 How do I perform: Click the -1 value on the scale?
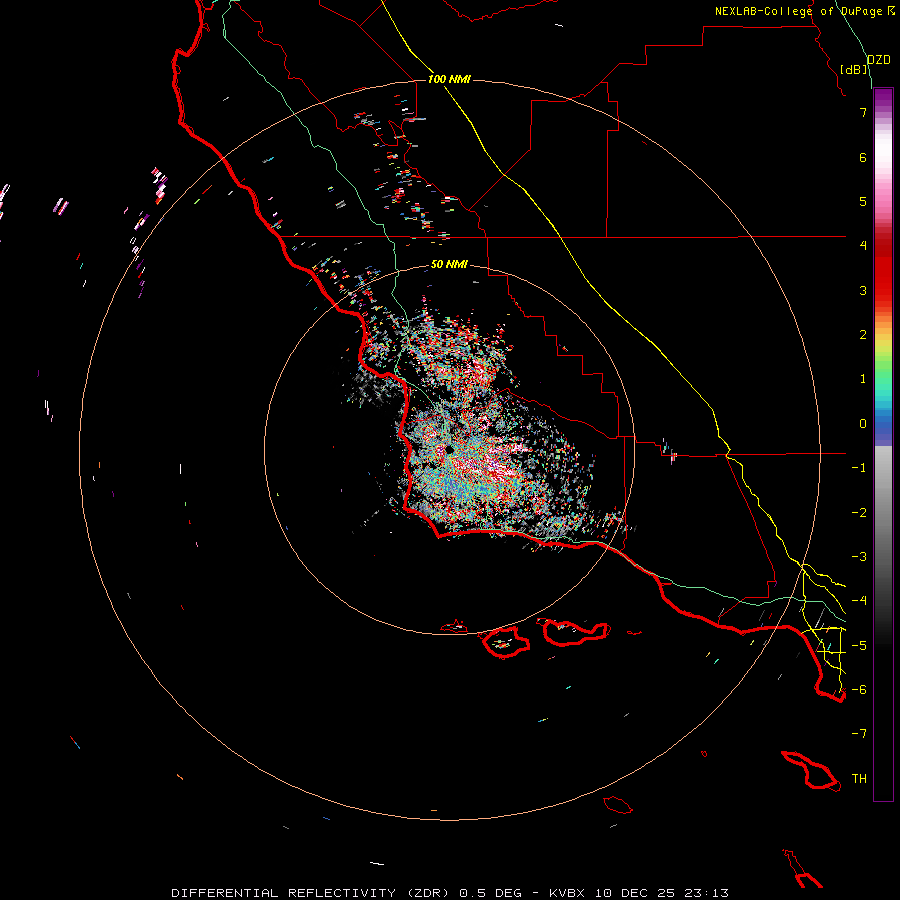[859, 468]
